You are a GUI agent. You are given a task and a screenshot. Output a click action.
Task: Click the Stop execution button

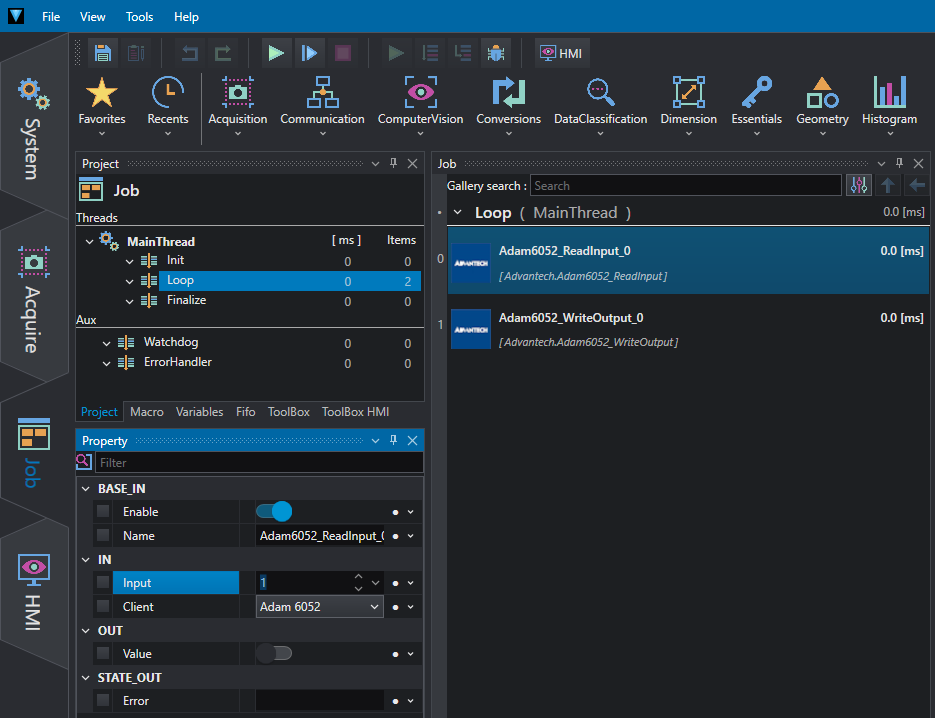[x=343, y=53]
